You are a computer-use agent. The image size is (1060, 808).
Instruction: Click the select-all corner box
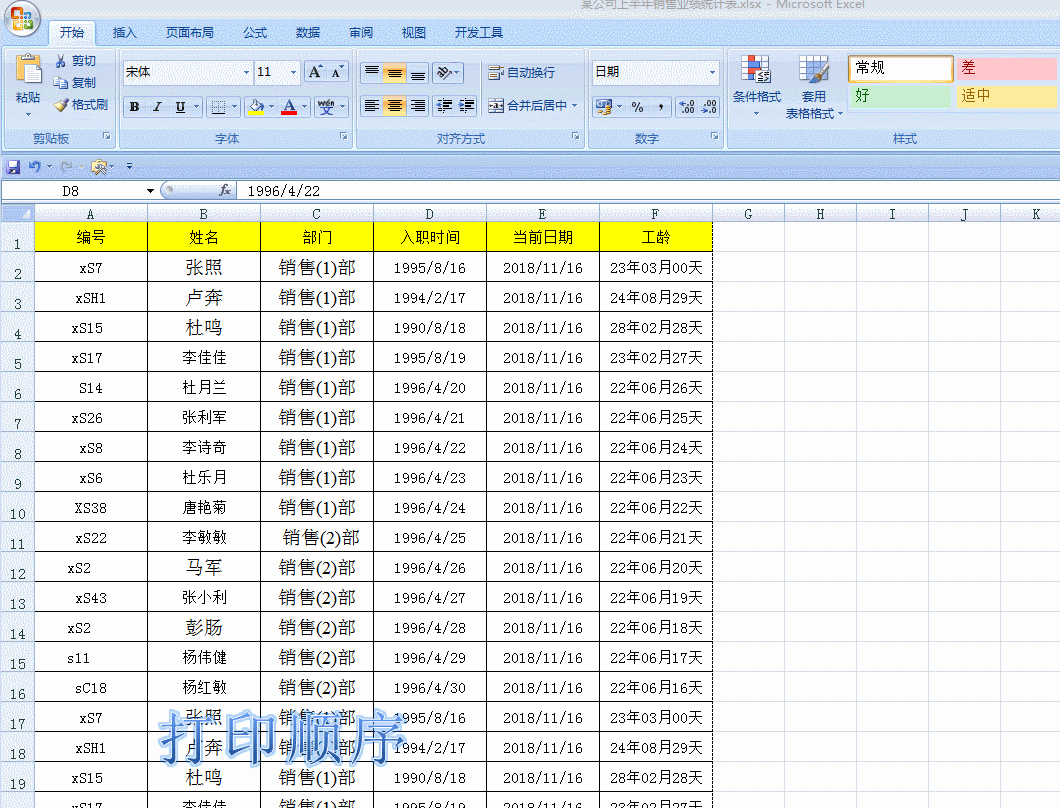click(x=18, y=214)
